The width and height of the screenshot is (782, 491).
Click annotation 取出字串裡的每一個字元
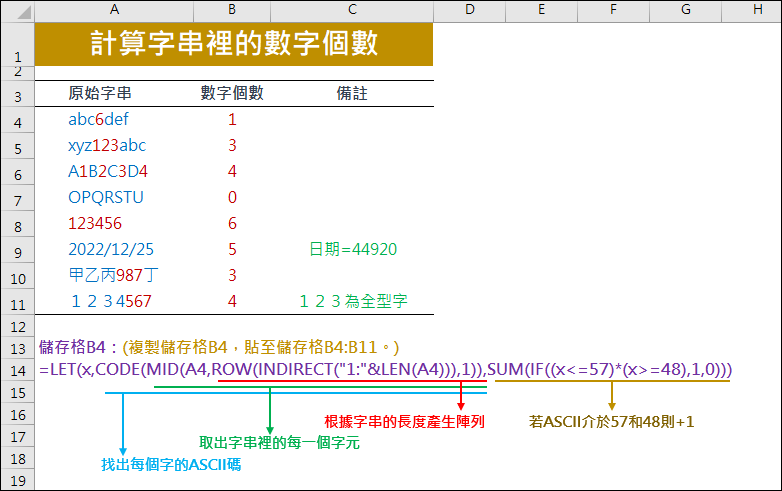point(279,443)
